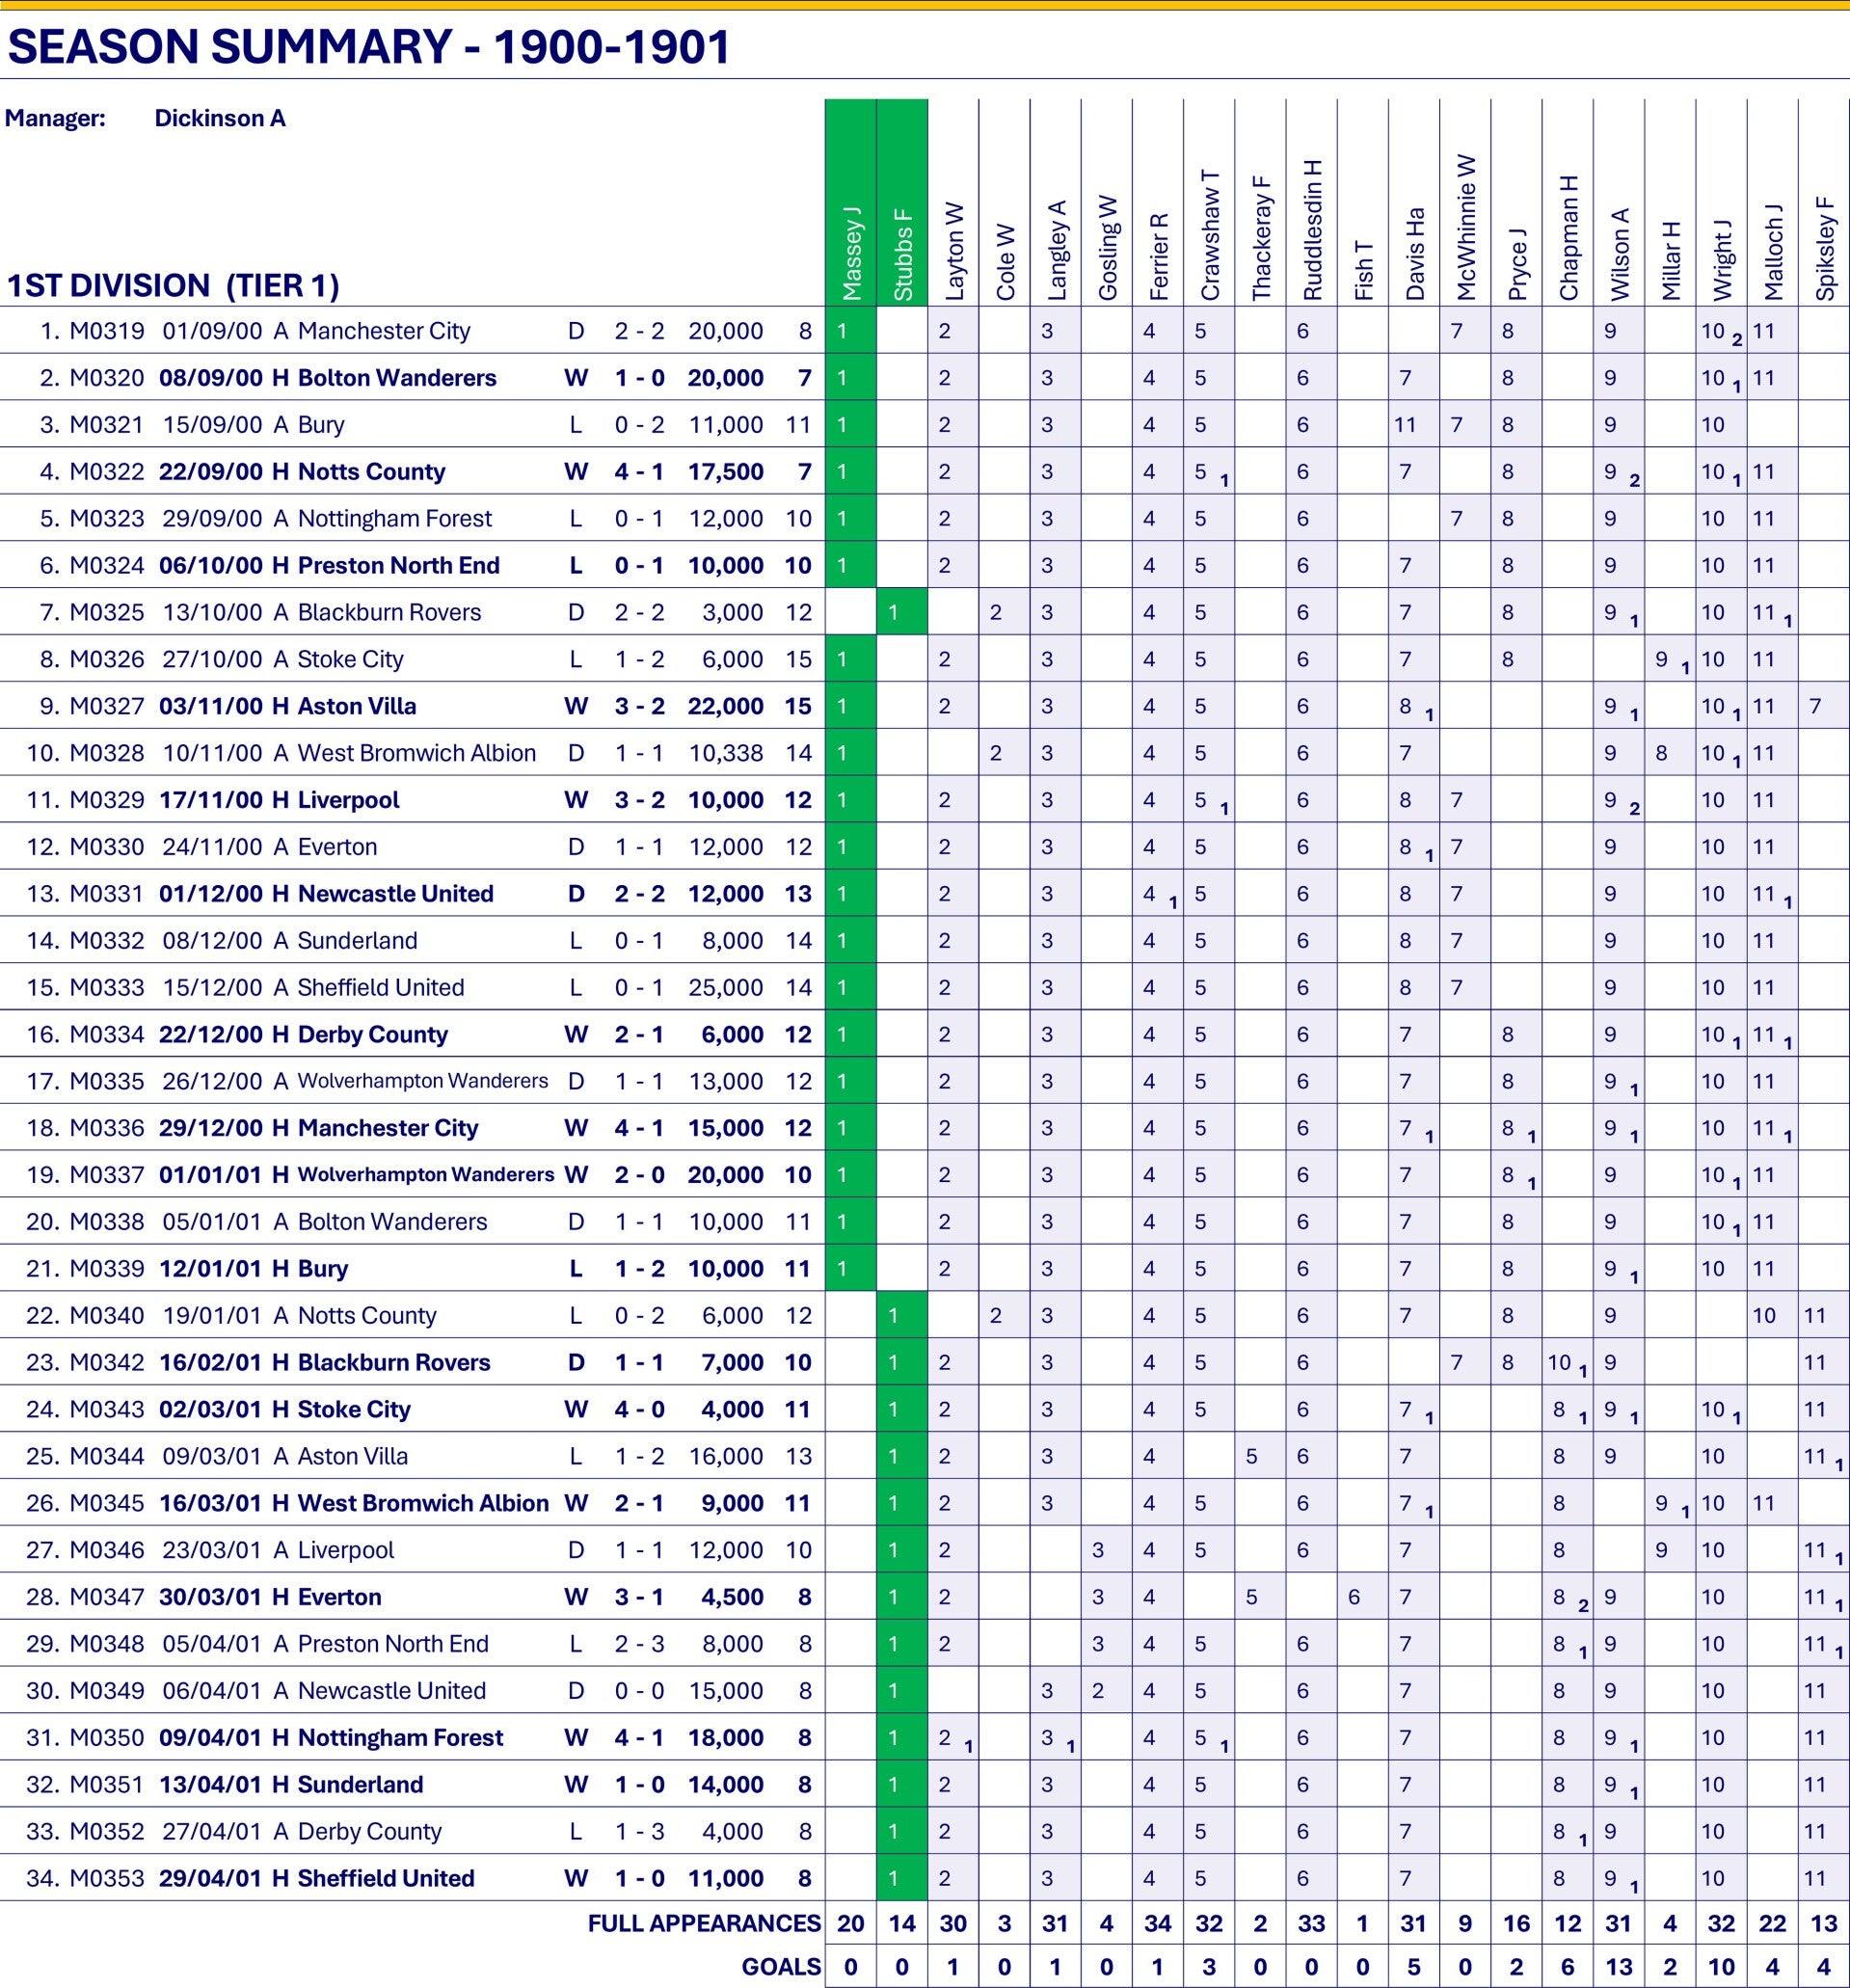Select Wilson A's goals total of 13
The height and width of the screenshot is (1988, 1850).
click(x=1619, y=1967)
